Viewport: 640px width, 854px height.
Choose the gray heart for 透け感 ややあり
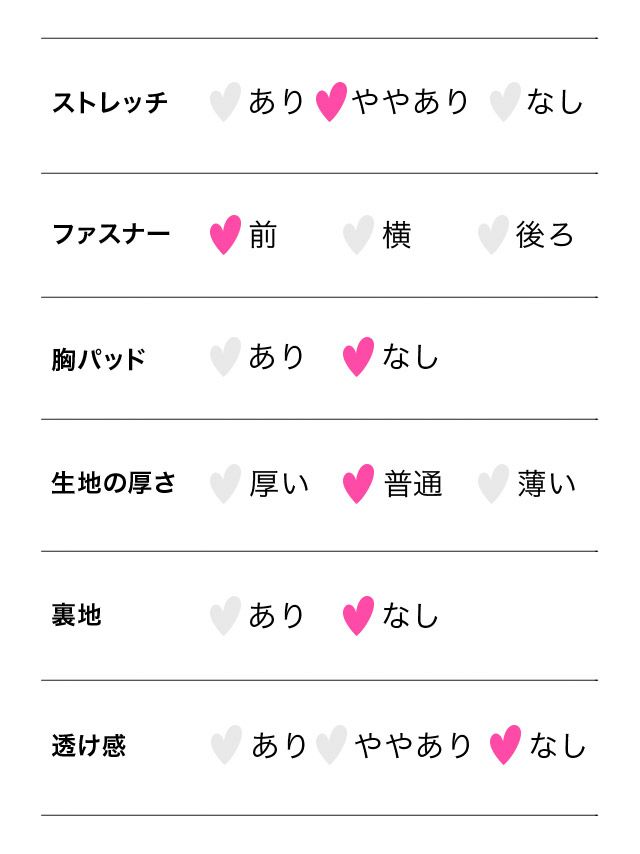(331, 745)
